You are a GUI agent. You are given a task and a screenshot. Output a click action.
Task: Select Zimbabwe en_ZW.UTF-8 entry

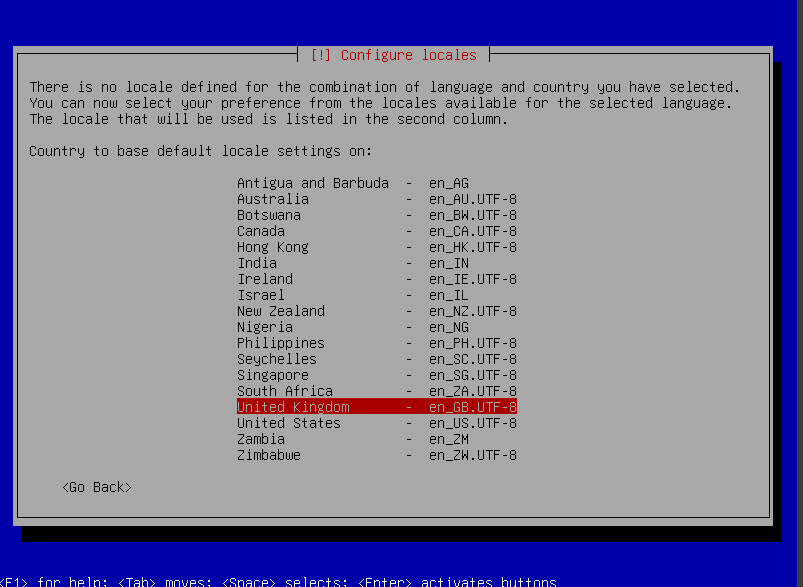(376, 455)
